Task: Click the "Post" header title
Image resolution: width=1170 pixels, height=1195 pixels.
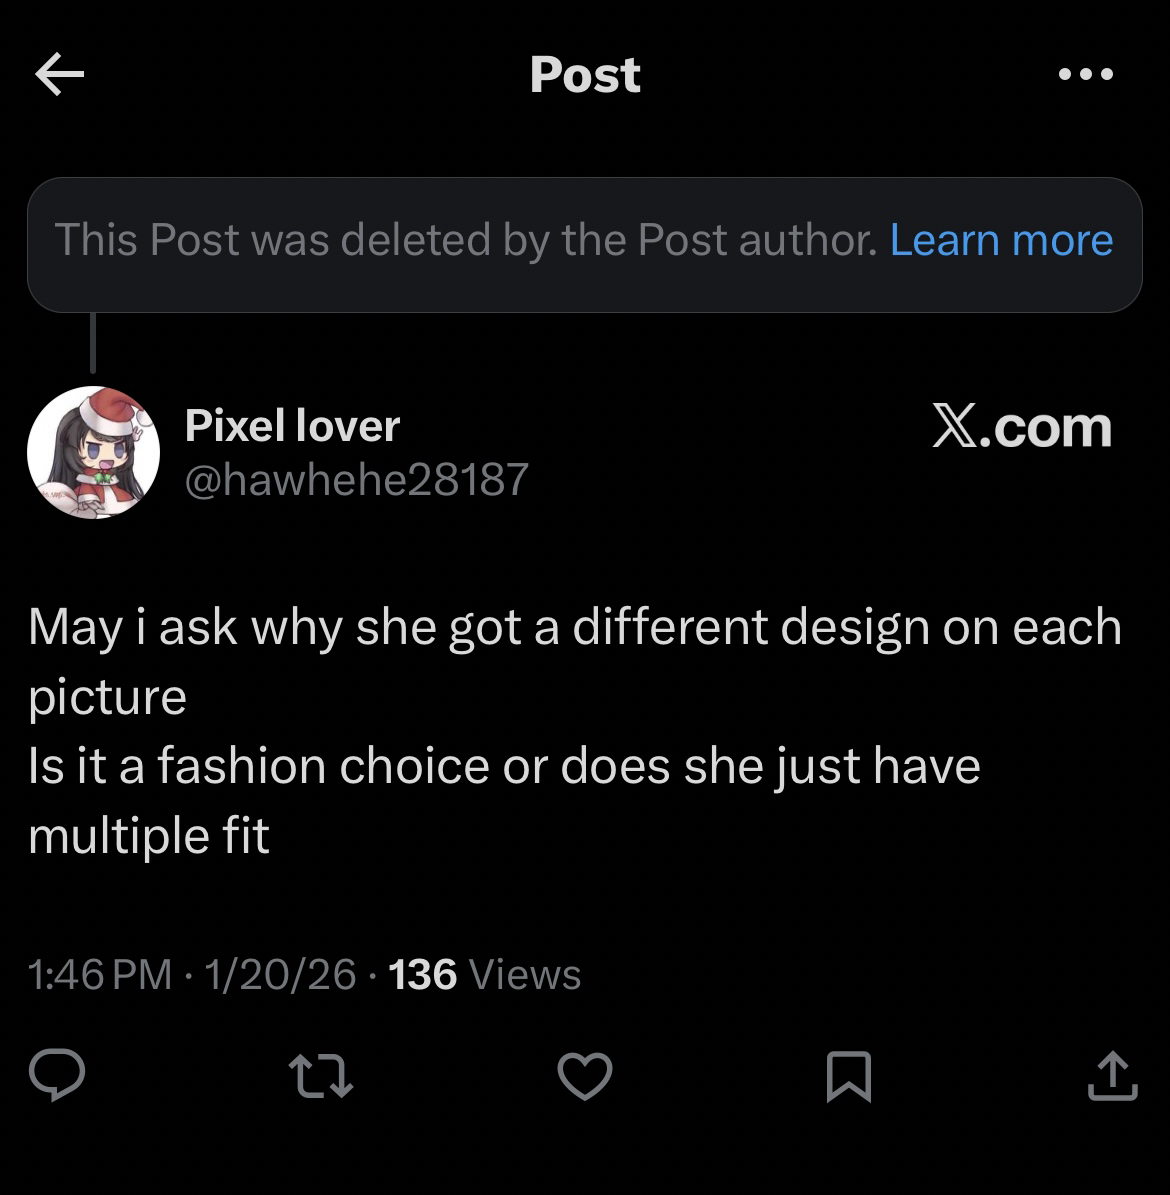Action: click(585, 74)
